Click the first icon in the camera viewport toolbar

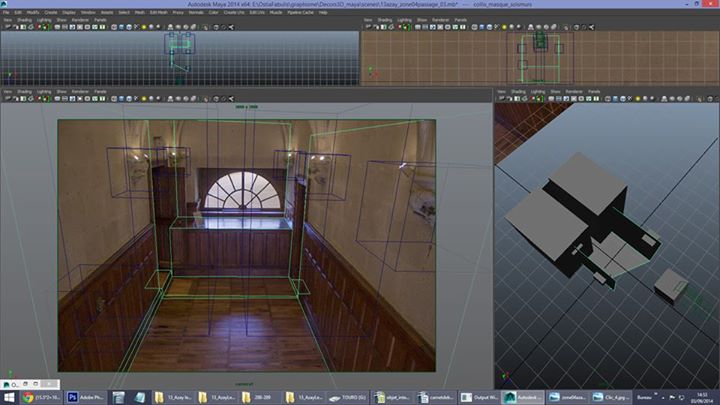[5, 100]
